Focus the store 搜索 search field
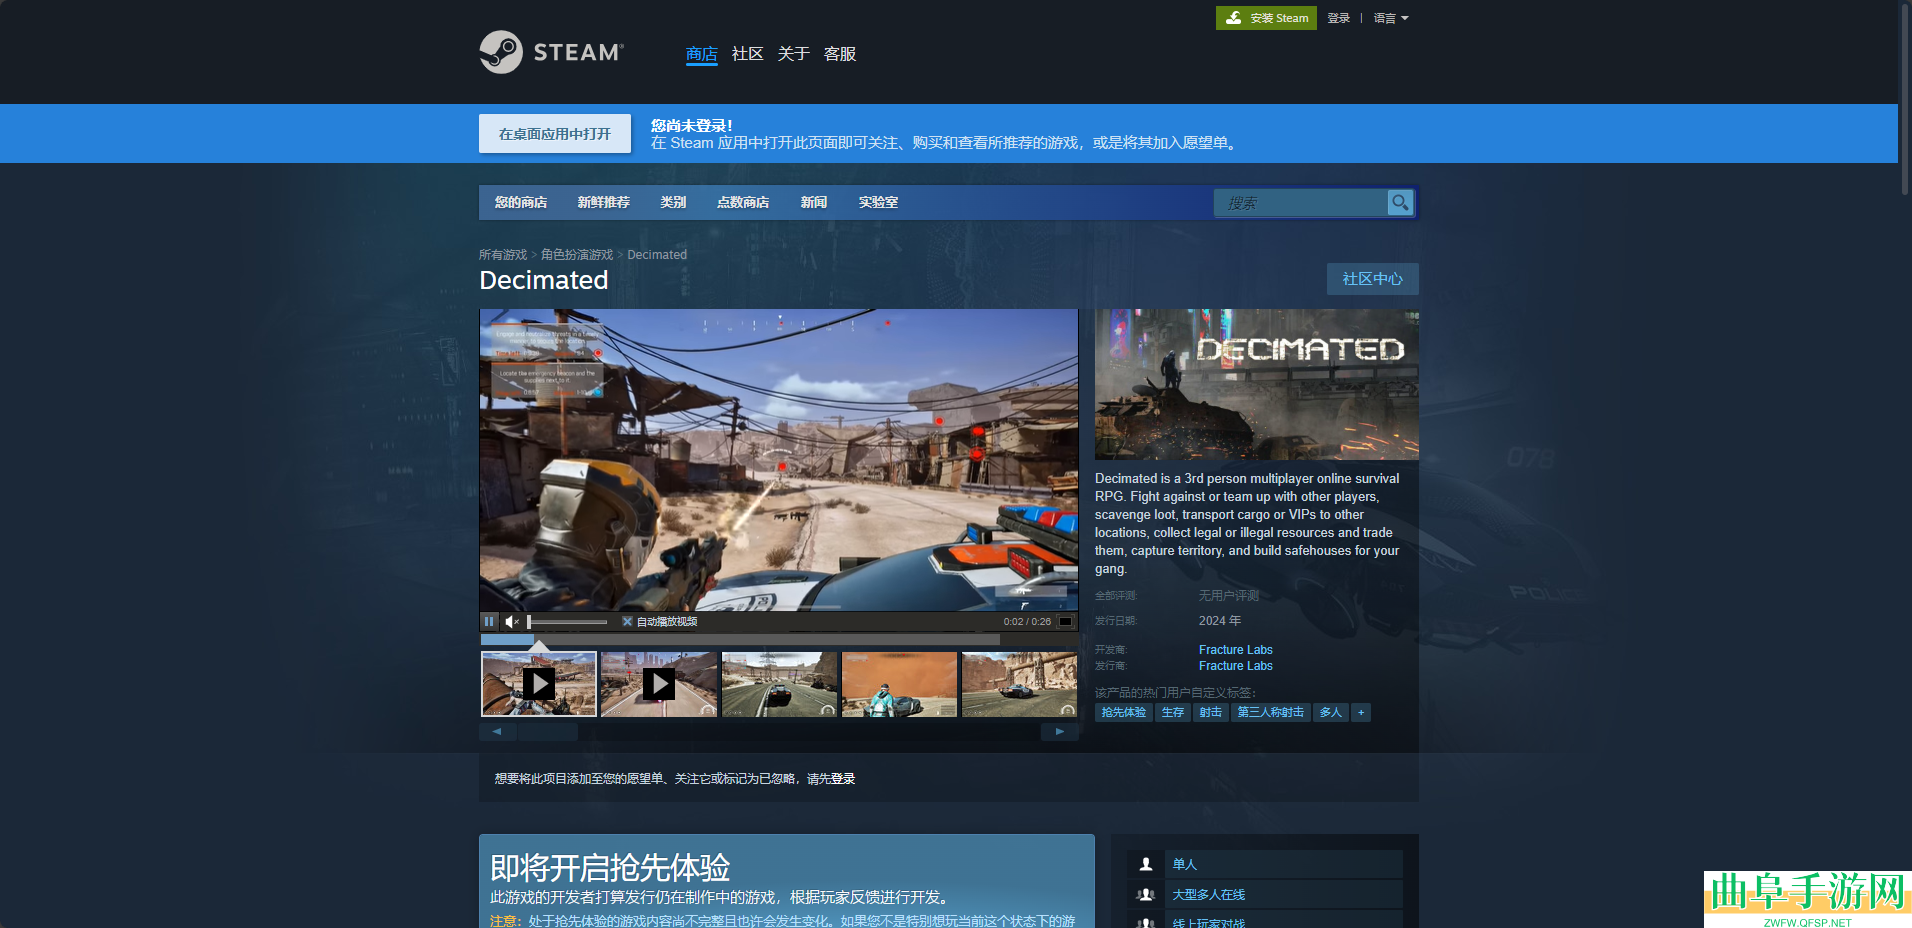The height and width of the screenshot is (928, 1912). [x=1301, y=203]
